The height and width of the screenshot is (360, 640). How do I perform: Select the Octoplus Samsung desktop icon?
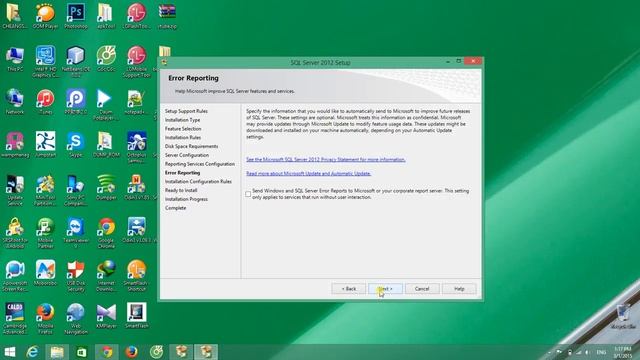tap(136, 147)
